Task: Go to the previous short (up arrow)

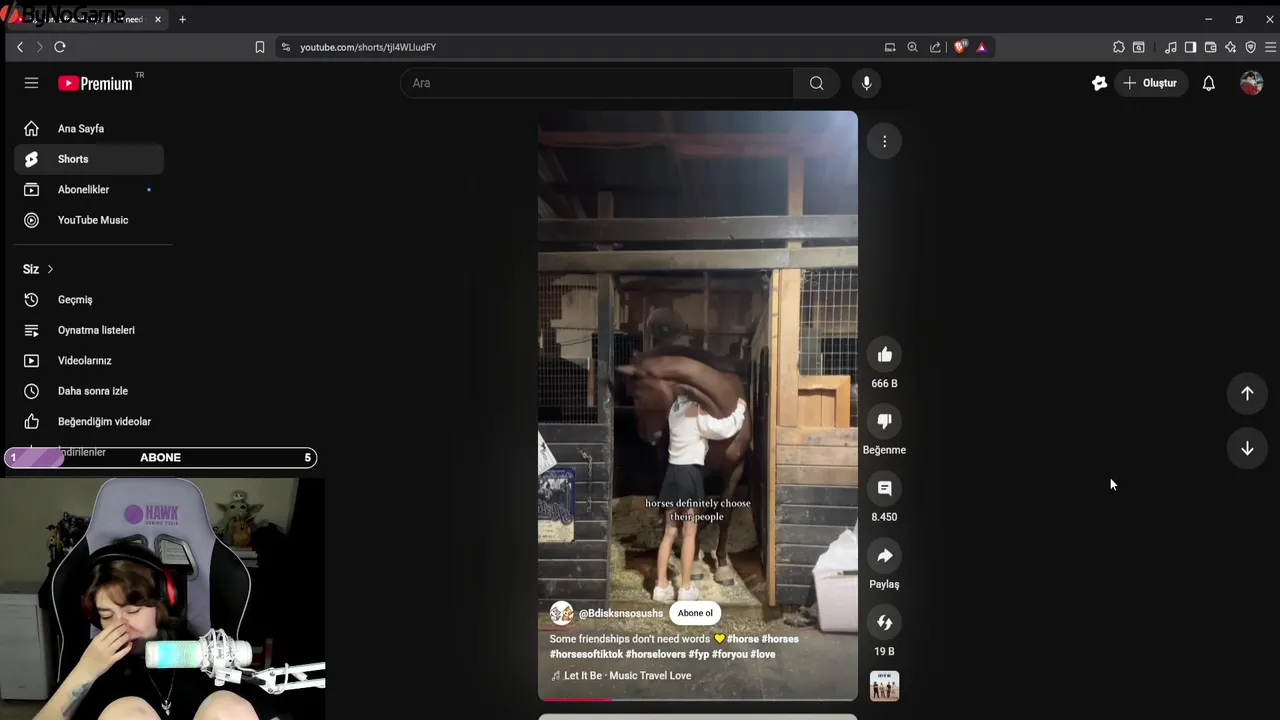Action: pyautogui.click(x=1247, y=393)
